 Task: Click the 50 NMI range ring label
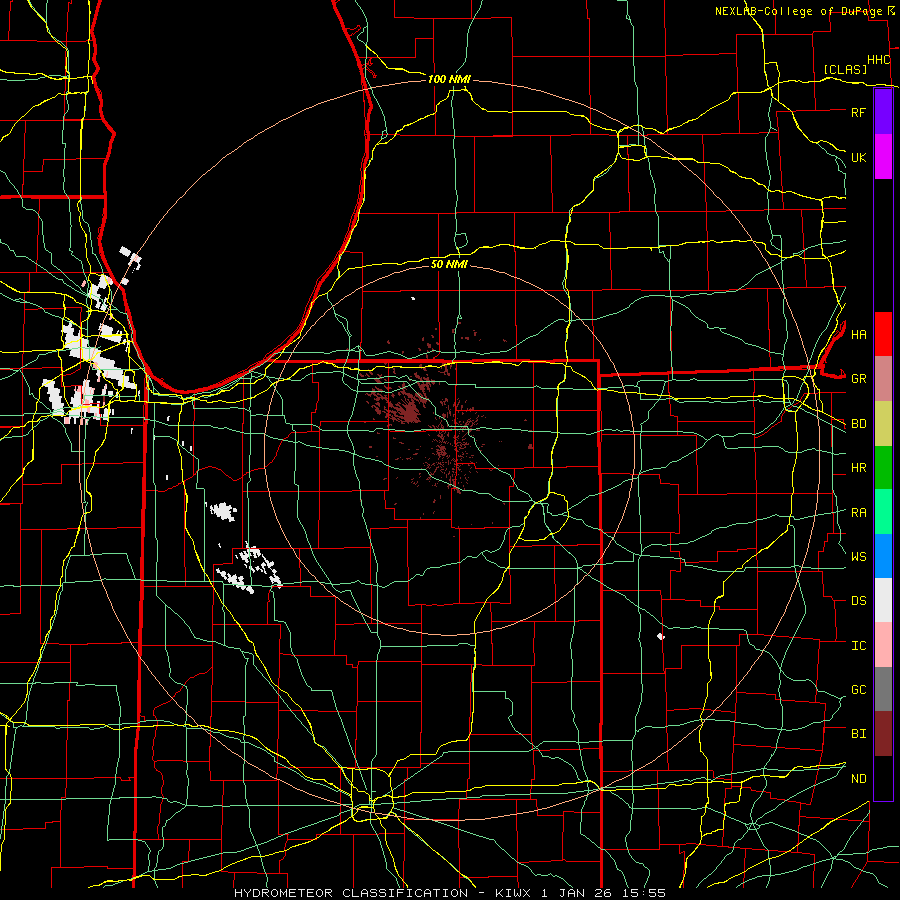pyautogui.click(x=449, y=264)
